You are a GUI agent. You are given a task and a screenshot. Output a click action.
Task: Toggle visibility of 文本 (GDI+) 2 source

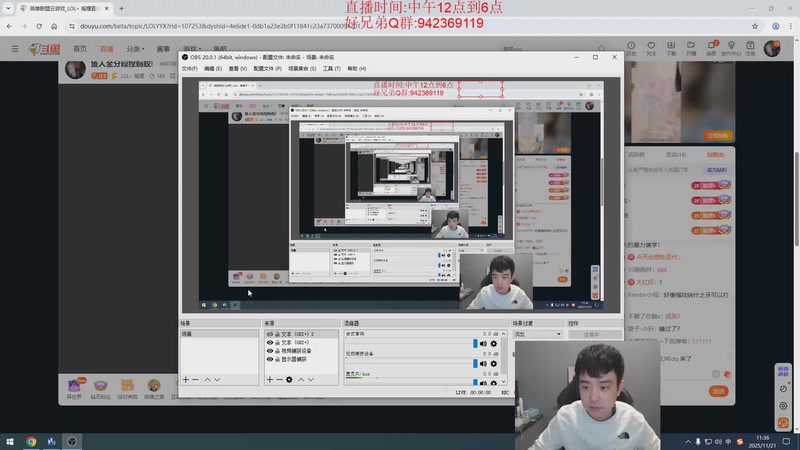[270, 334]
